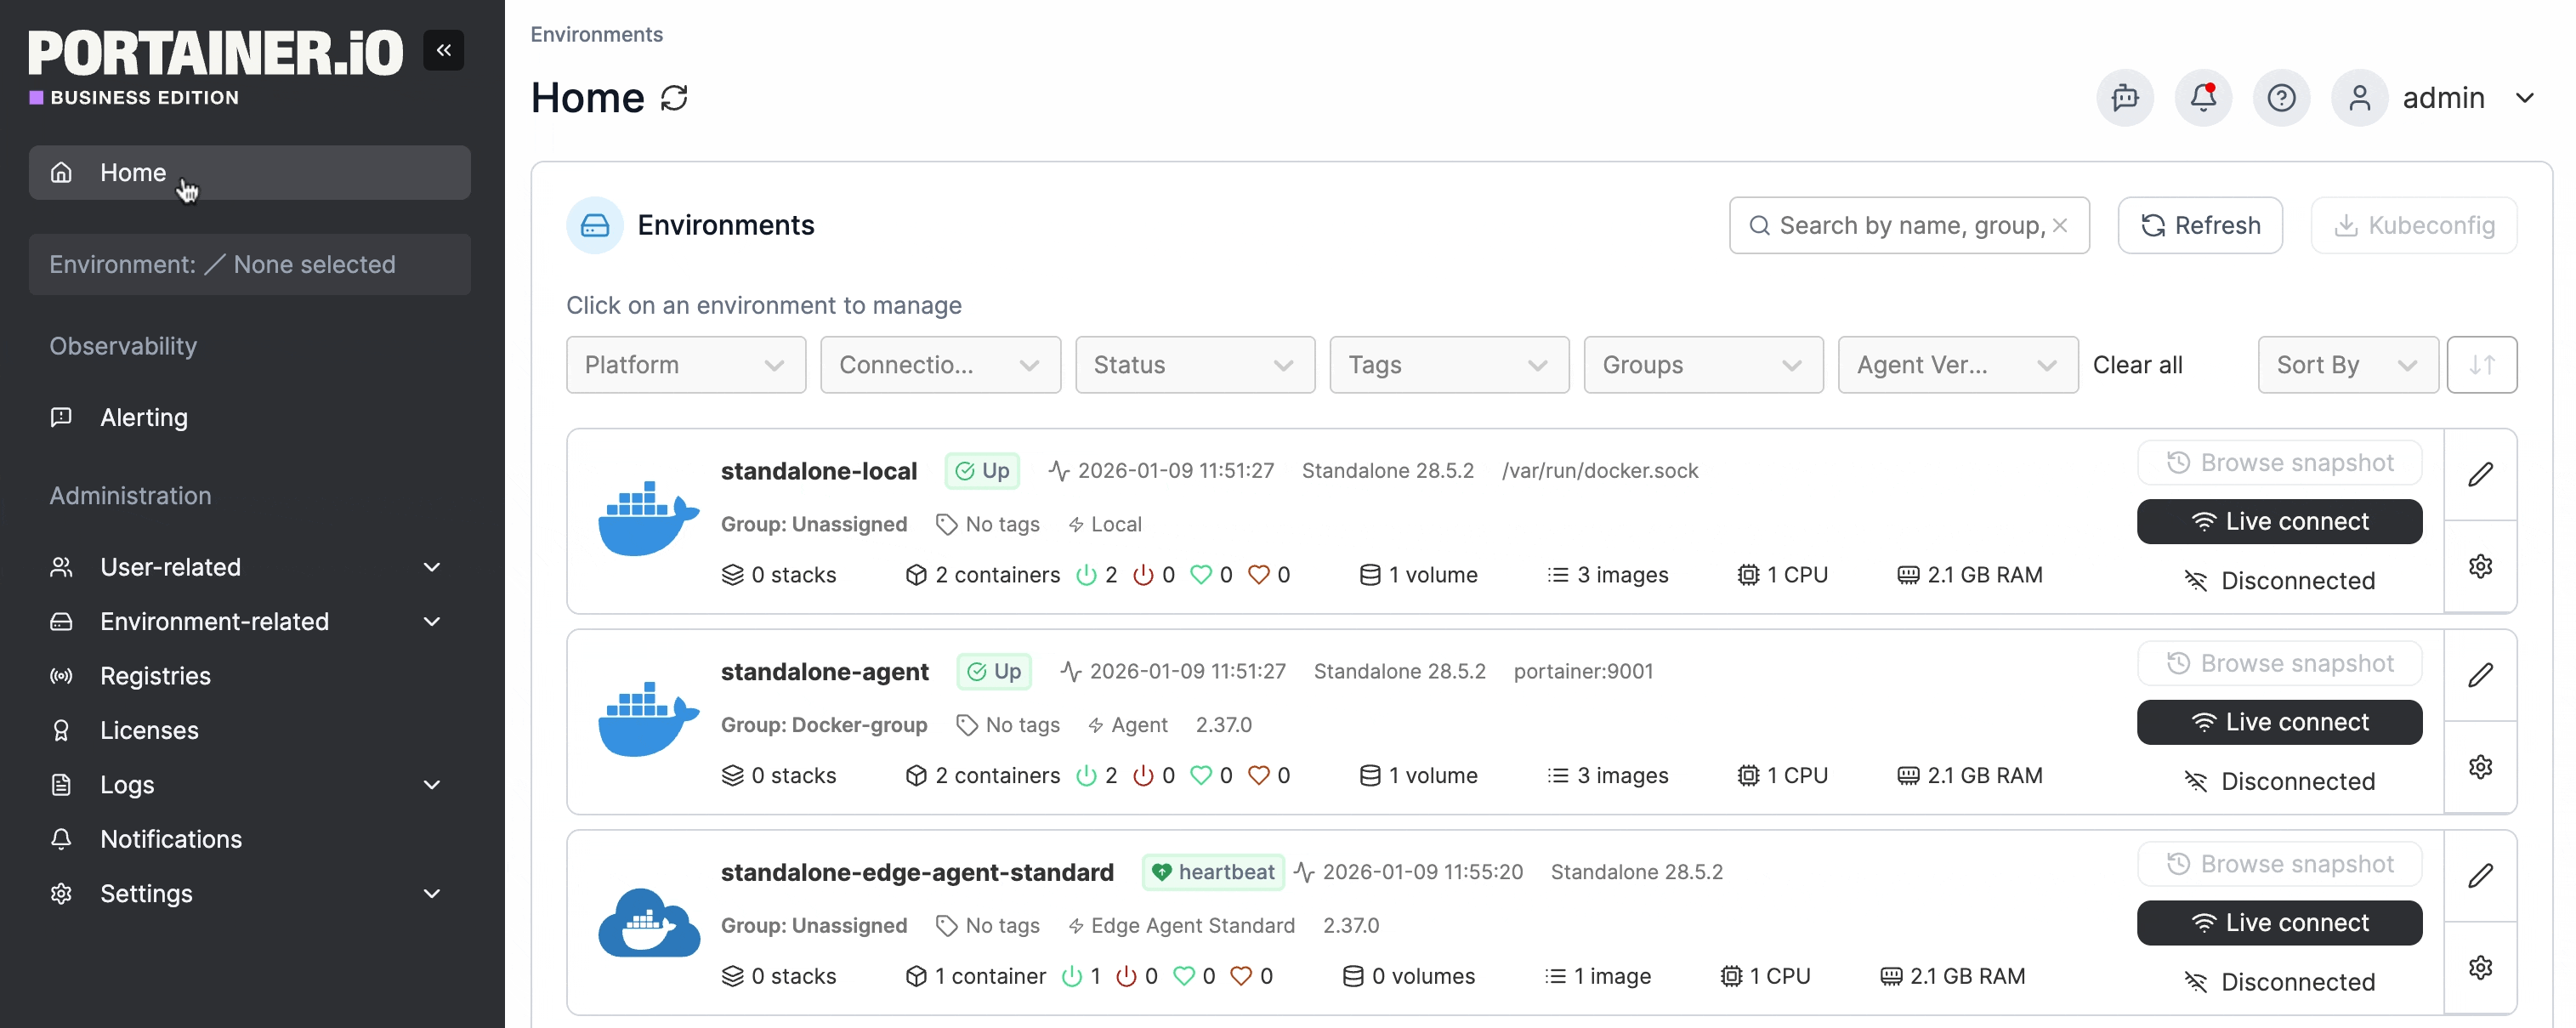
Task: Open the help question mark icon
Action: click(x=2281, y=98)
